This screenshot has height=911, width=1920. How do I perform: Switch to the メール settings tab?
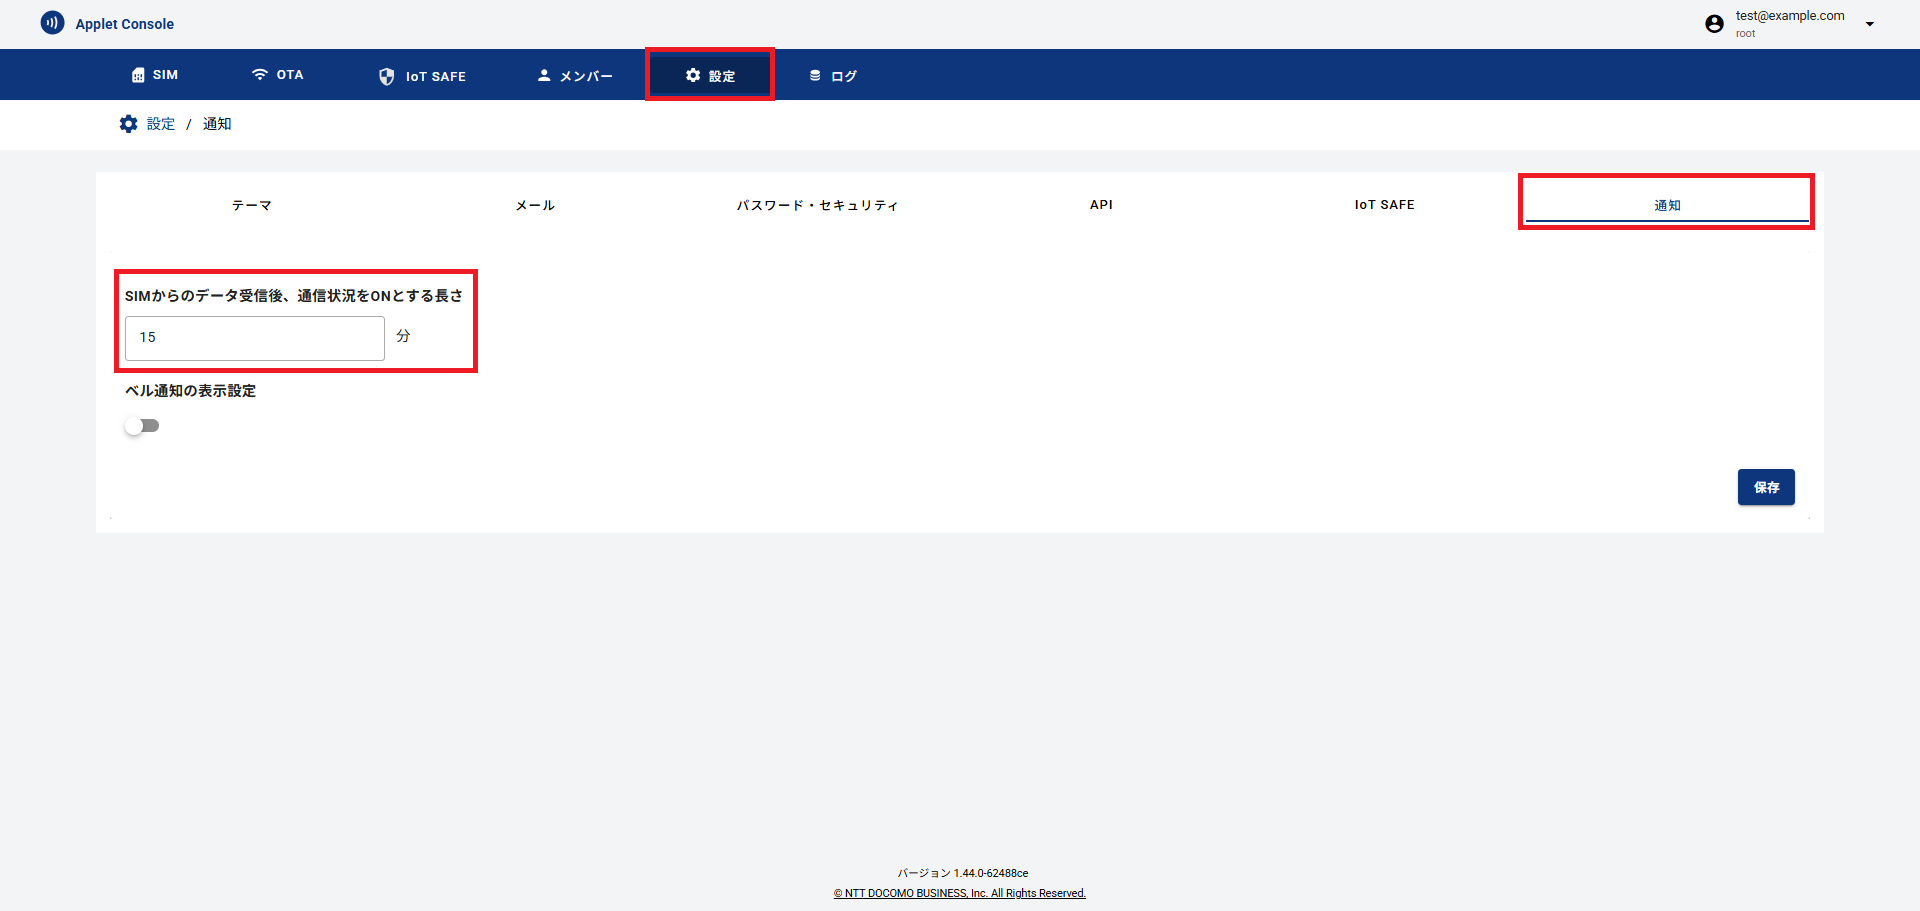coord(534,204)
